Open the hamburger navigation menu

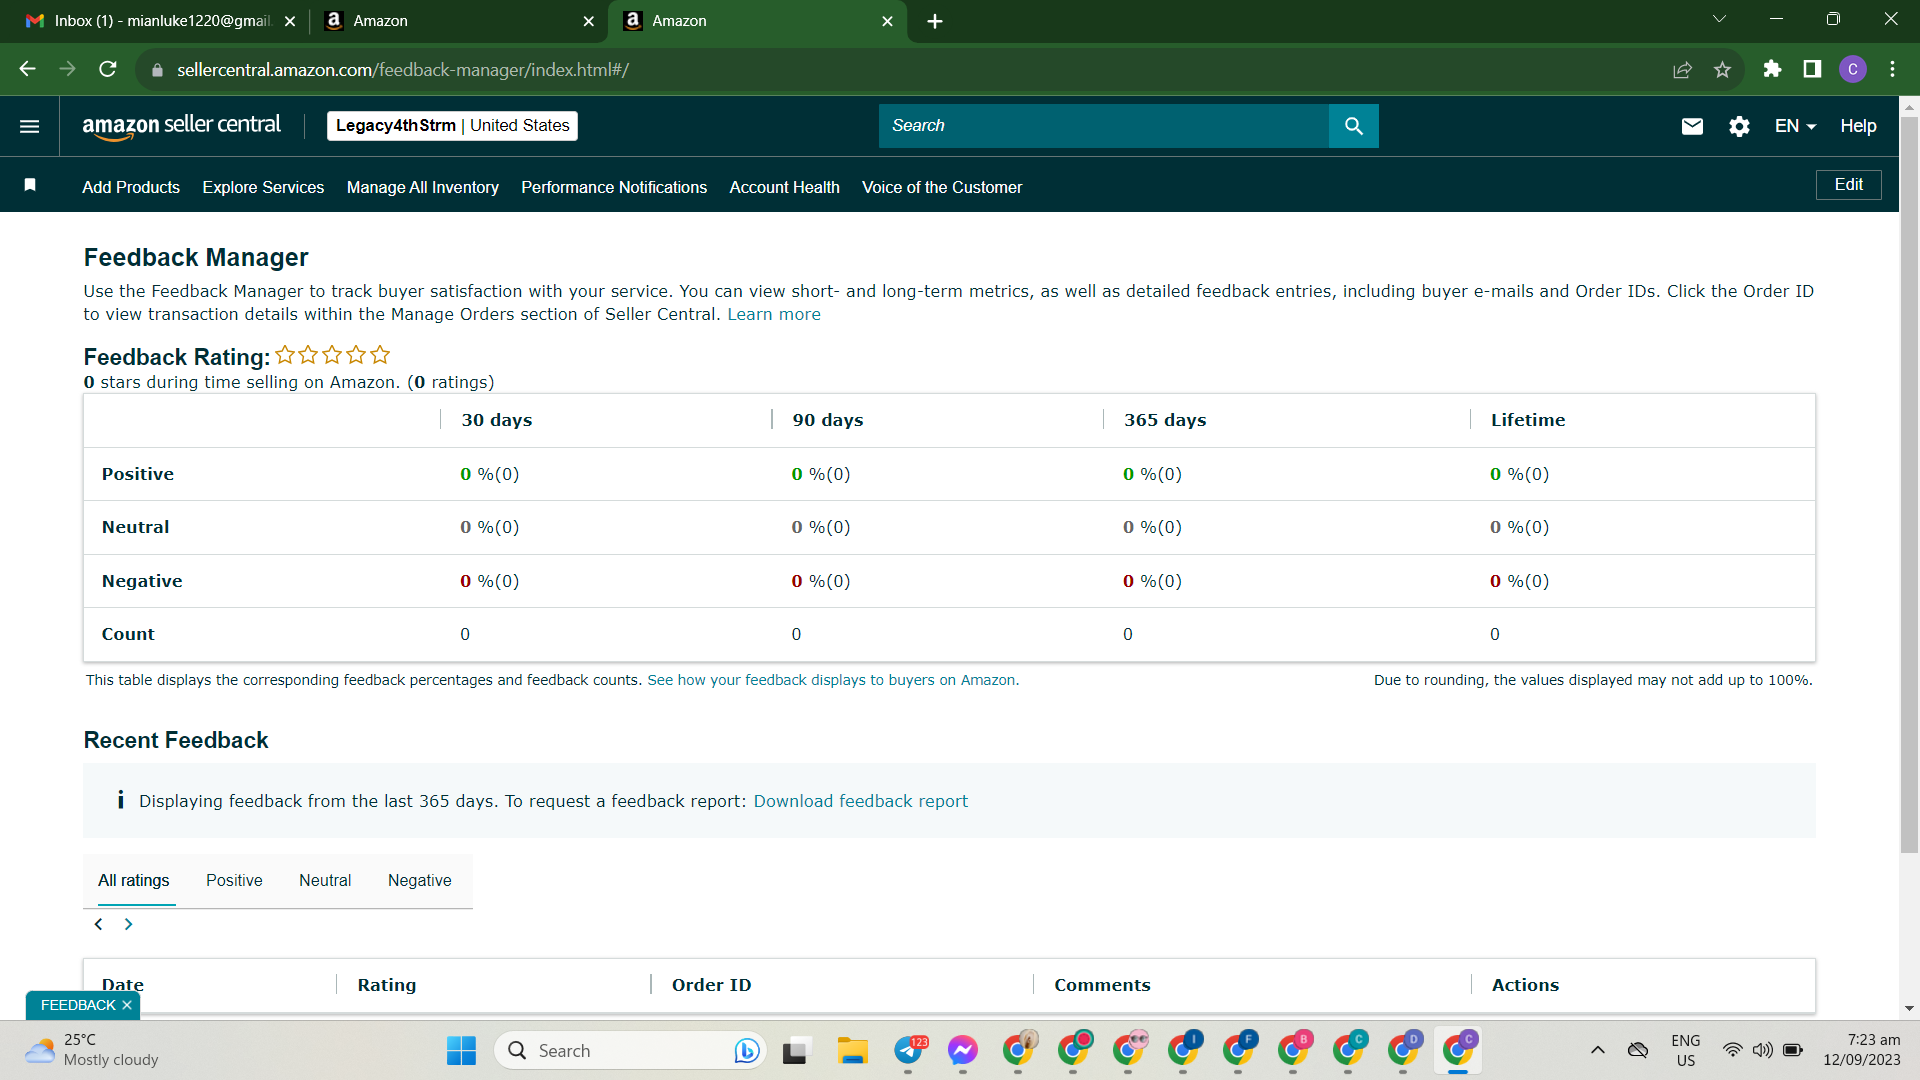[29, 126]
